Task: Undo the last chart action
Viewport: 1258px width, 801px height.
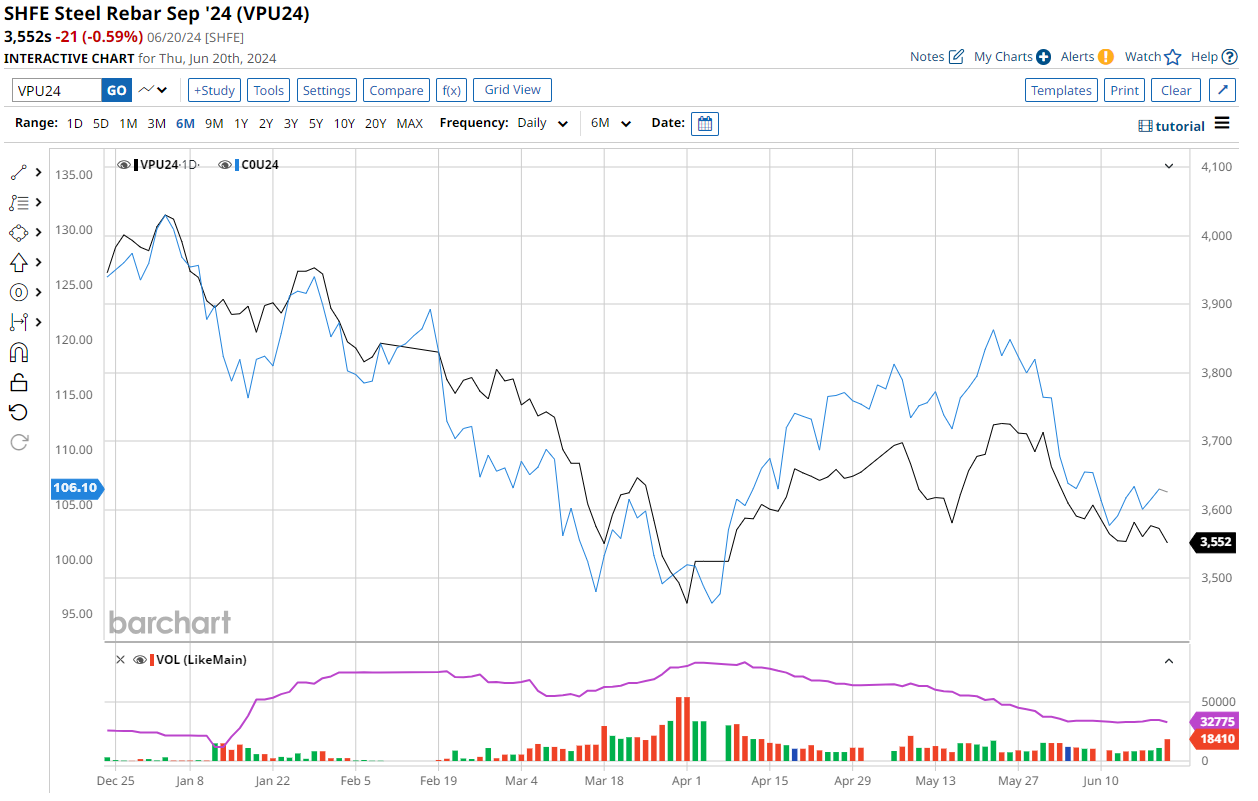Action: coord(19,412)
